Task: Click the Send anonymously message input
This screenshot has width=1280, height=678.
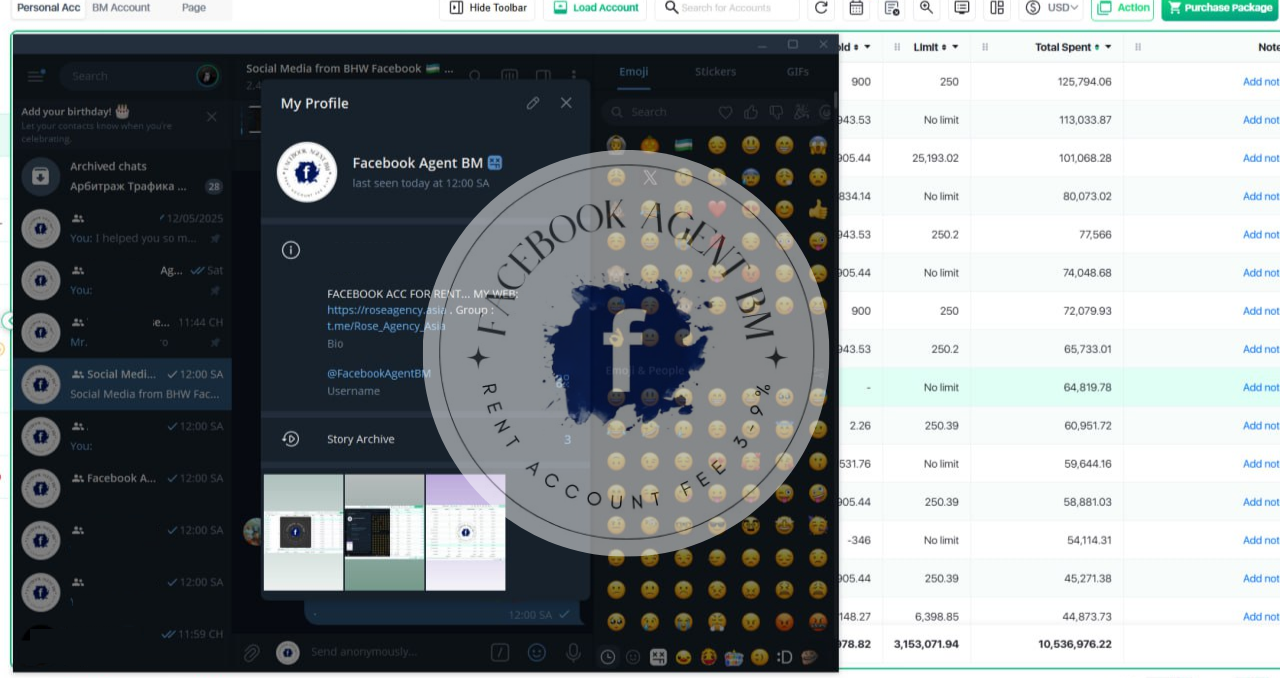Action: click(393, 652)
